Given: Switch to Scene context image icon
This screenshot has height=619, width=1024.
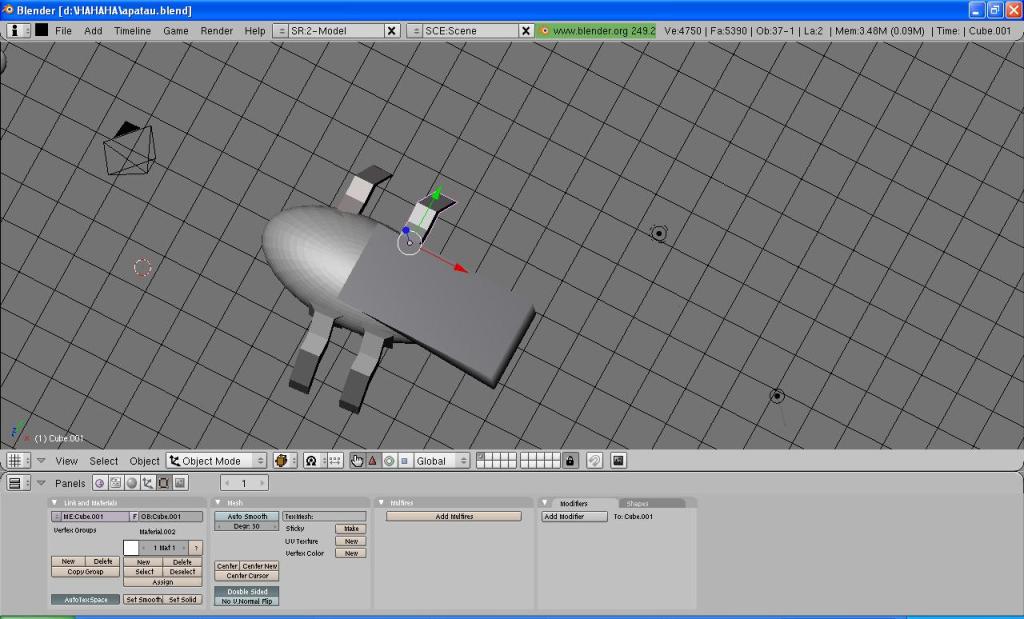Looking at the screenshot, I should 180,483.
